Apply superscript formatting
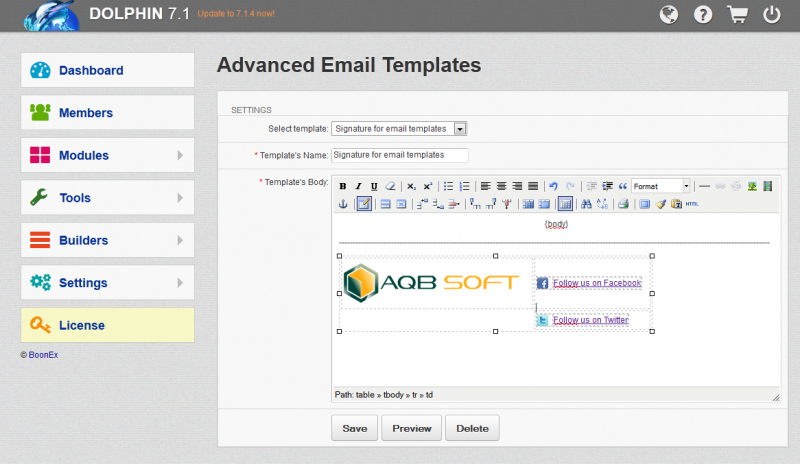The height and width of the screenshot is (464, 800). 428,186
